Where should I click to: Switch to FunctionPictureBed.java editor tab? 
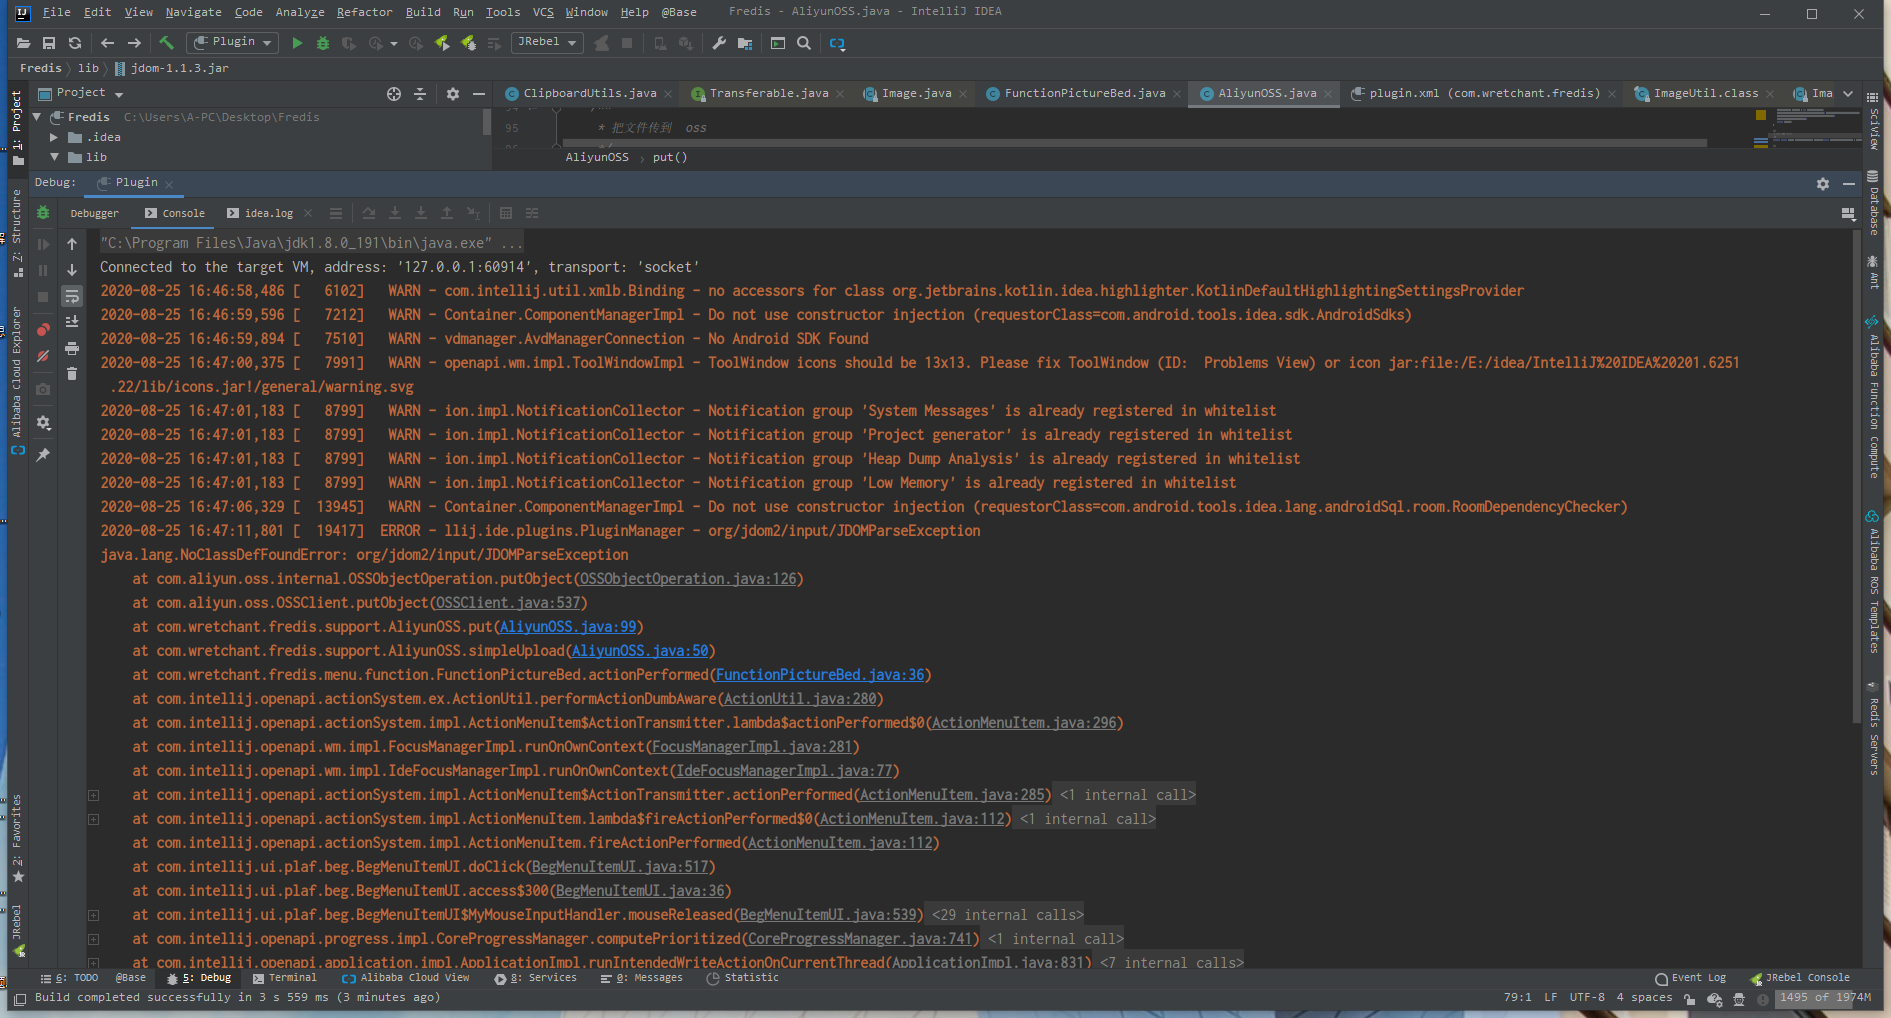(x=1085, y=93)
